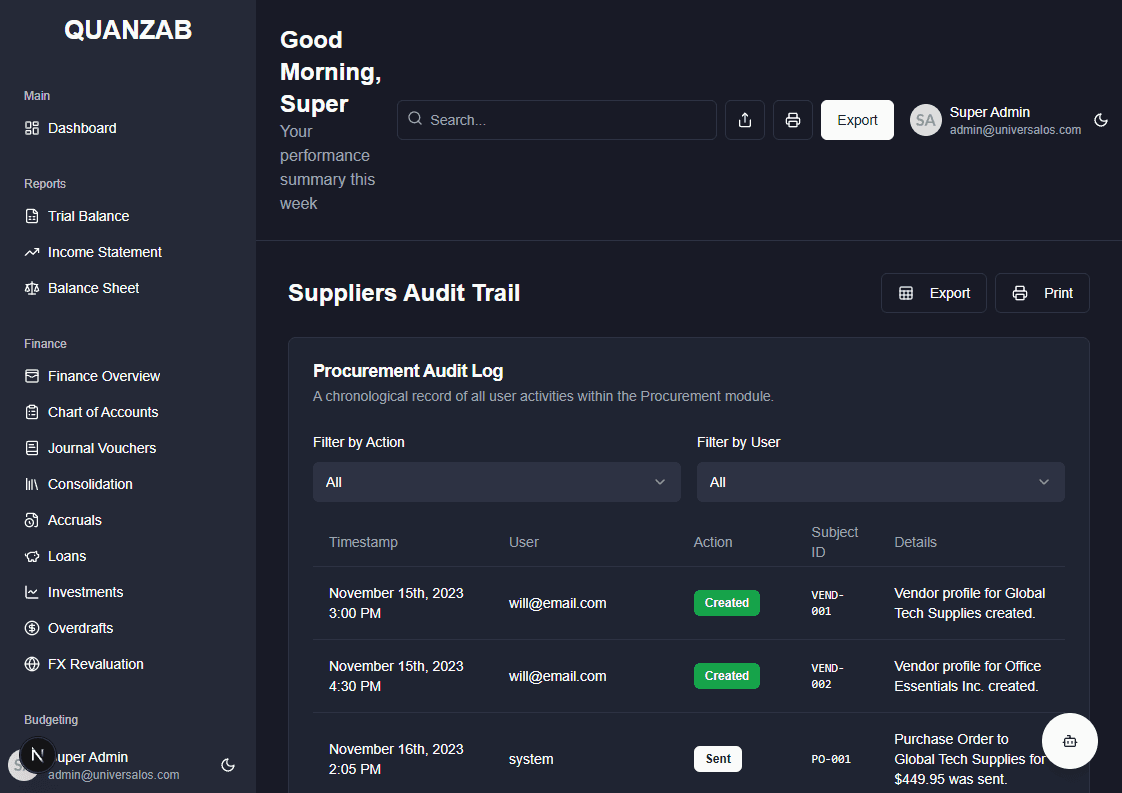Click will@email.com in the 3:00 PM row

point(557,603)
